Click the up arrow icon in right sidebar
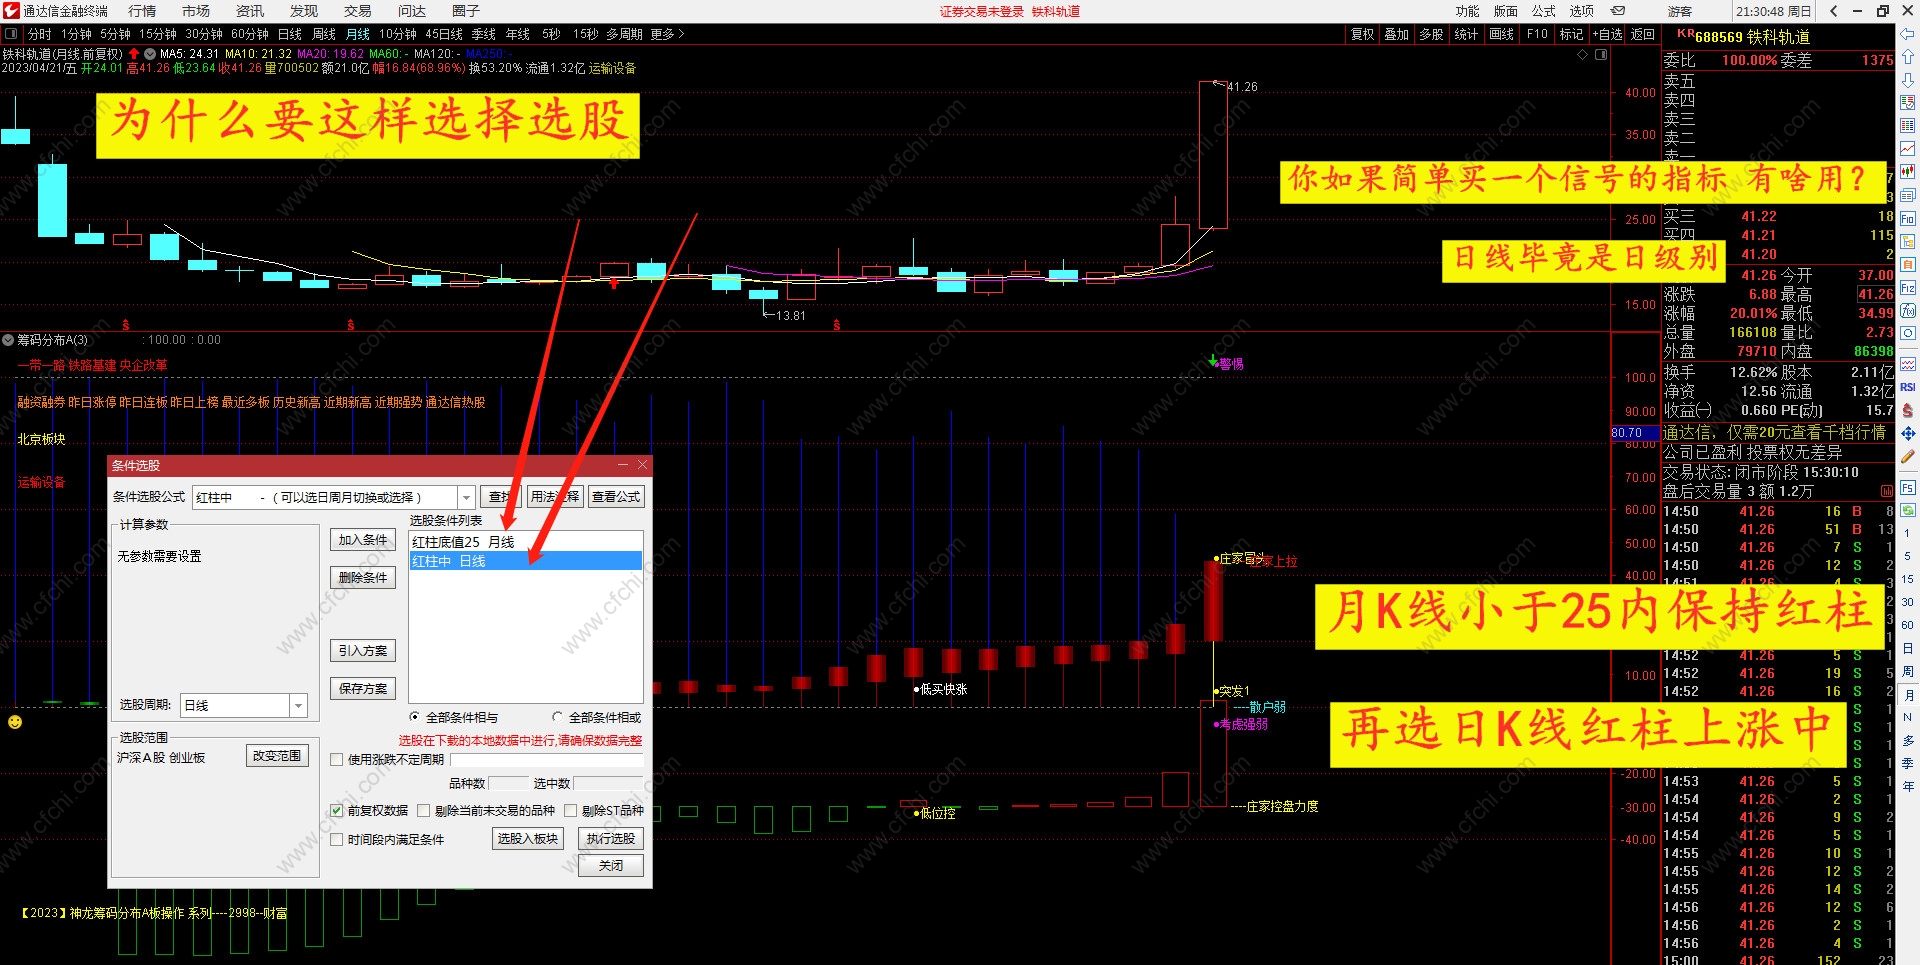This screenshot has height=965, width=1920. coord(1908,57)
